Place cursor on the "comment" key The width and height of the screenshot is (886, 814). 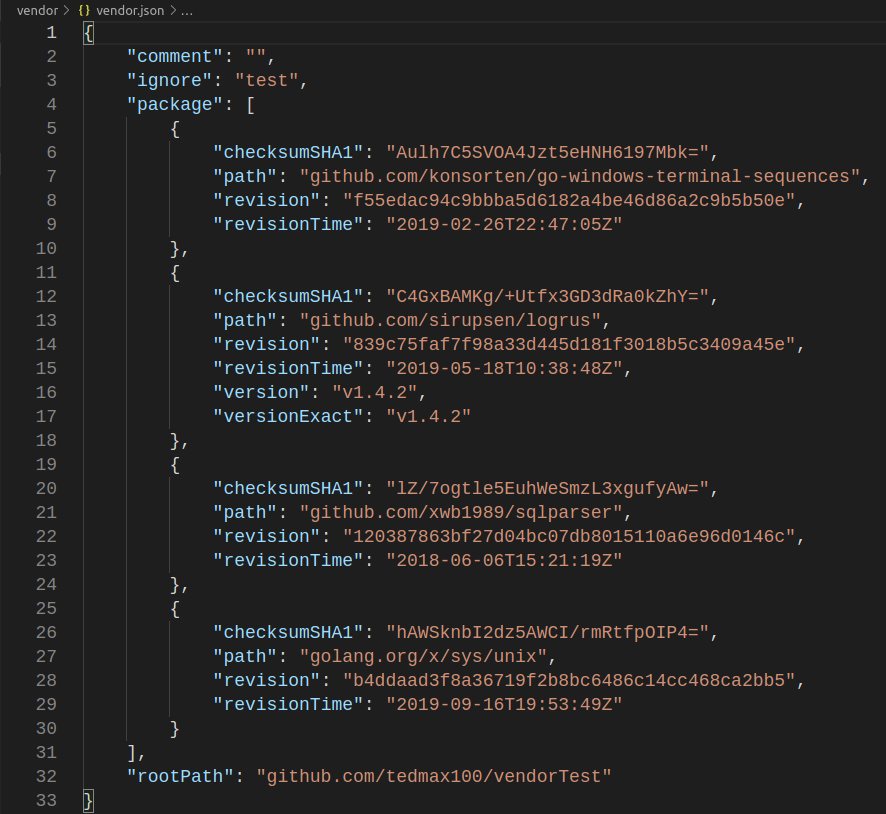pos(174,56)
